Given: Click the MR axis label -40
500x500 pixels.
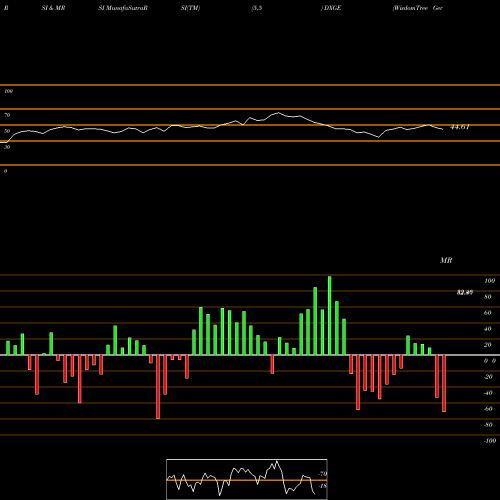Looking at the screenshot, I should [x=488, y=393].
